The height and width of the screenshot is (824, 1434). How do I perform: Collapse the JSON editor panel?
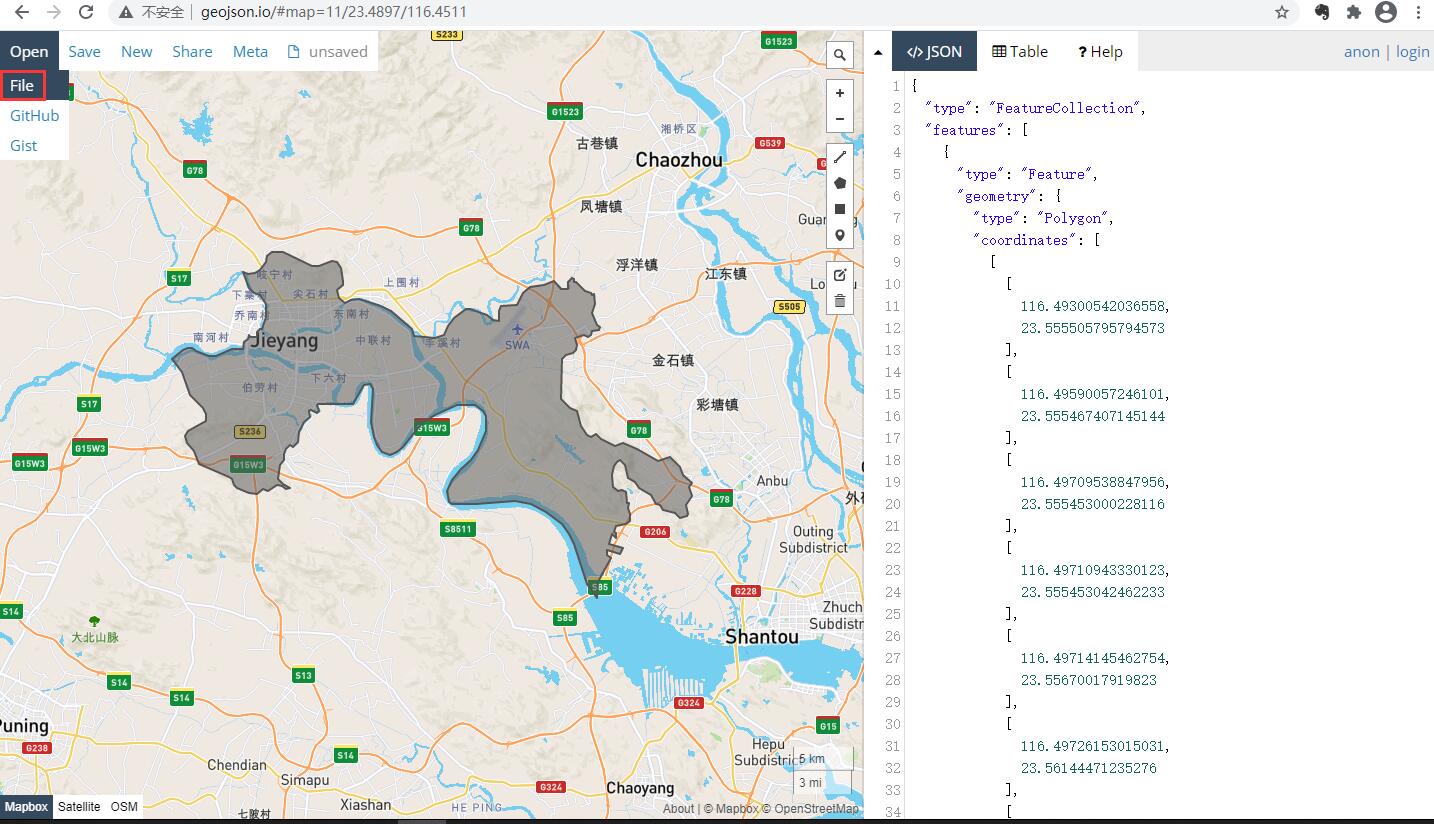877,51
